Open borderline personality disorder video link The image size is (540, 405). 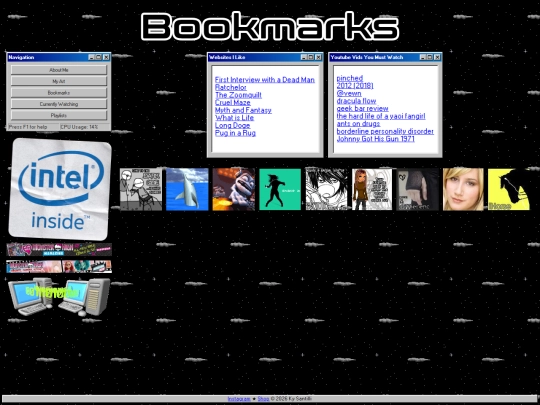click(x=385, y=131)
